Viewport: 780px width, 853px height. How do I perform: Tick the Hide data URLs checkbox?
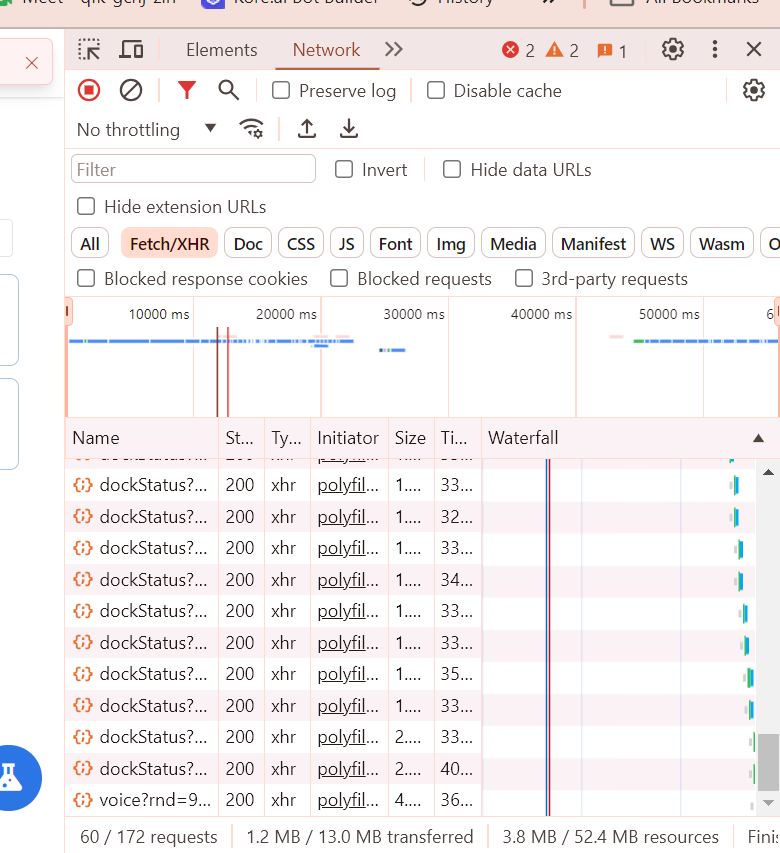pos(452,170)
